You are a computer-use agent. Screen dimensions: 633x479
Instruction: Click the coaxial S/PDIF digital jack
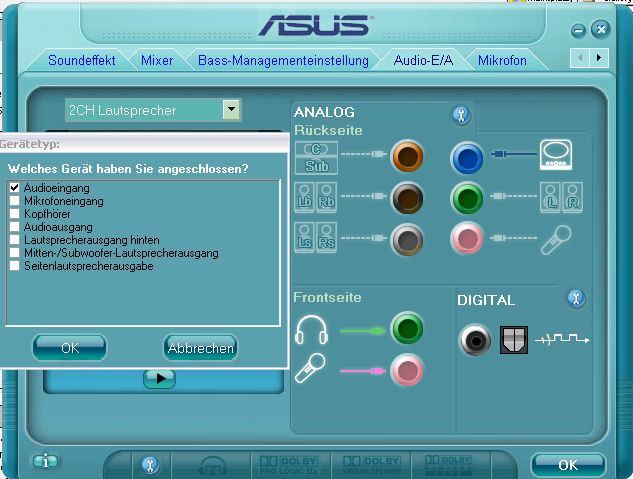point(476,340)
